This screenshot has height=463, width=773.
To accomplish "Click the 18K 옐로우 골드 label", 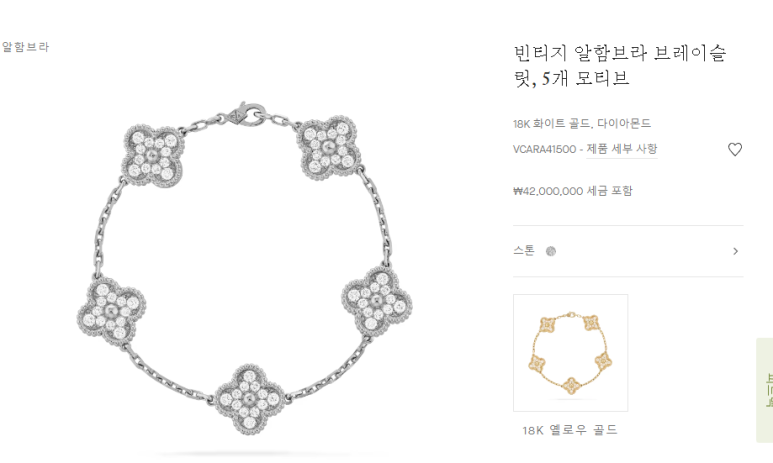I will [x=570, y=430].
